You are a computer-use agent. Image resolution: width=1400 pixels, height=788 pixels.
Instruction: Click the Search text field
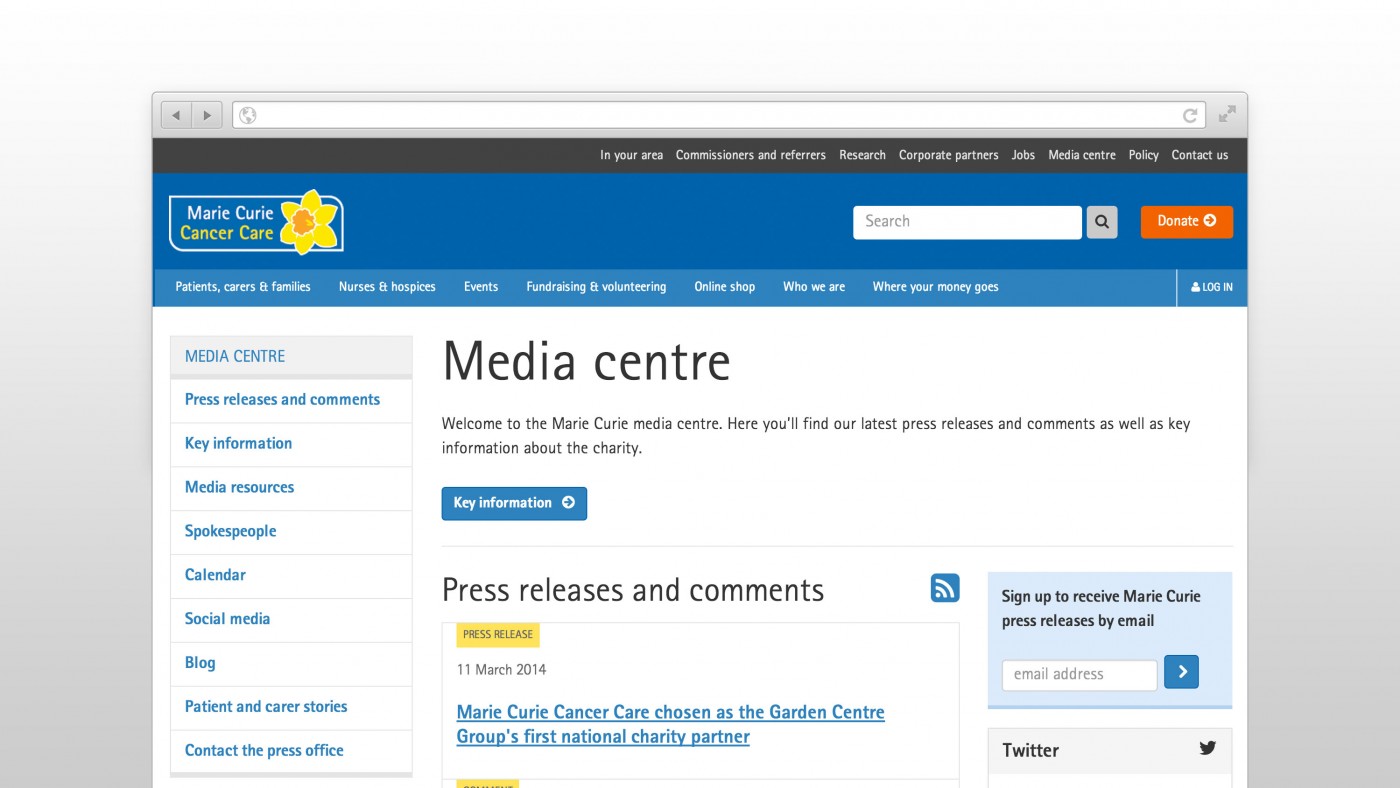tap(967, 222)
